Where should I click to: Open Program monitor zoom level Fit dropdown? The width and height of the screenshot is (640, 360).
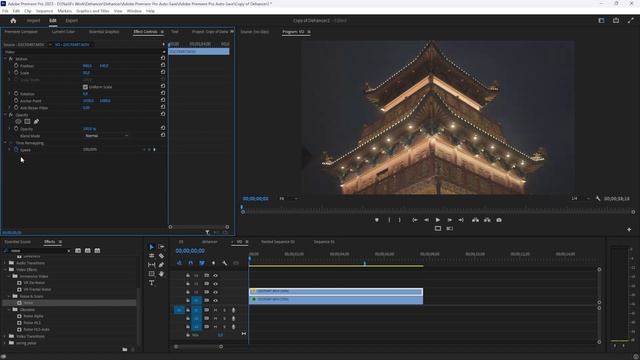point(289,199)
